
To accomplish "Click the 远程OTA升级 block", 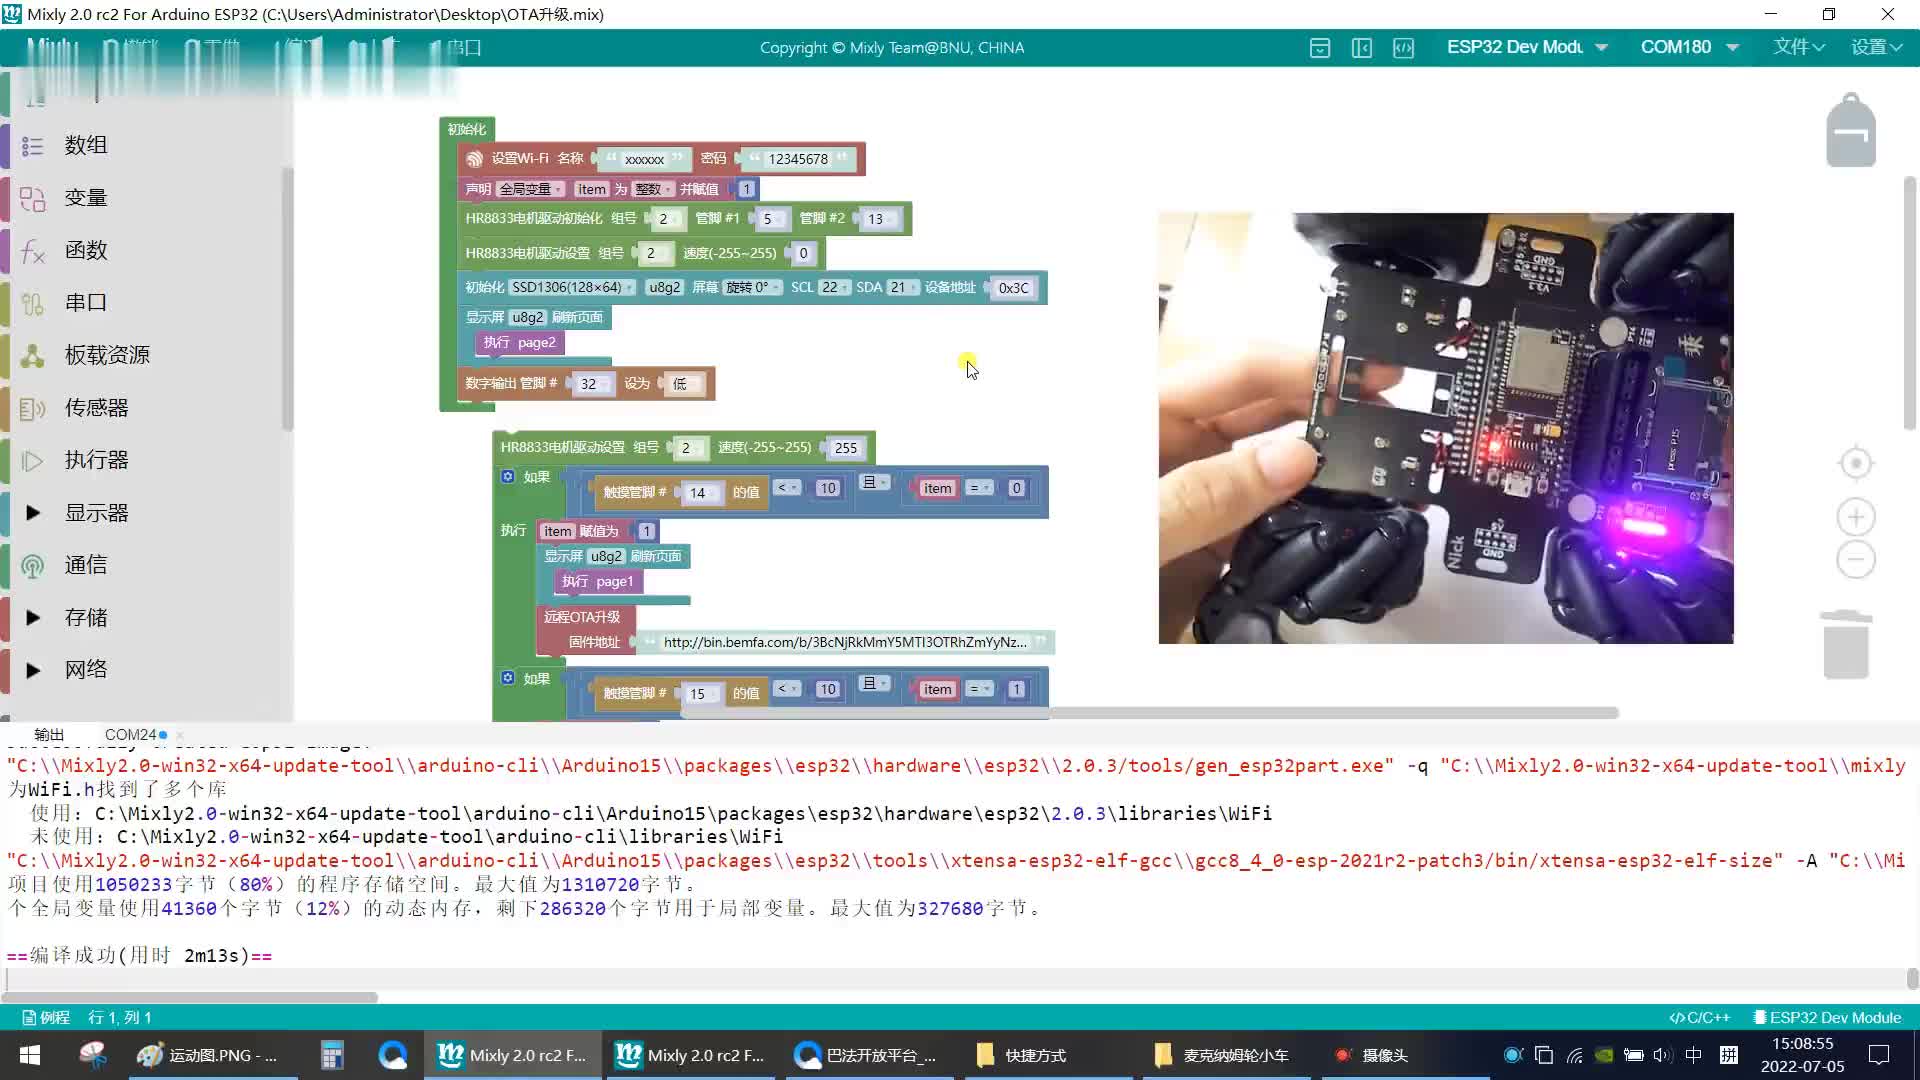I will point(582,617).
